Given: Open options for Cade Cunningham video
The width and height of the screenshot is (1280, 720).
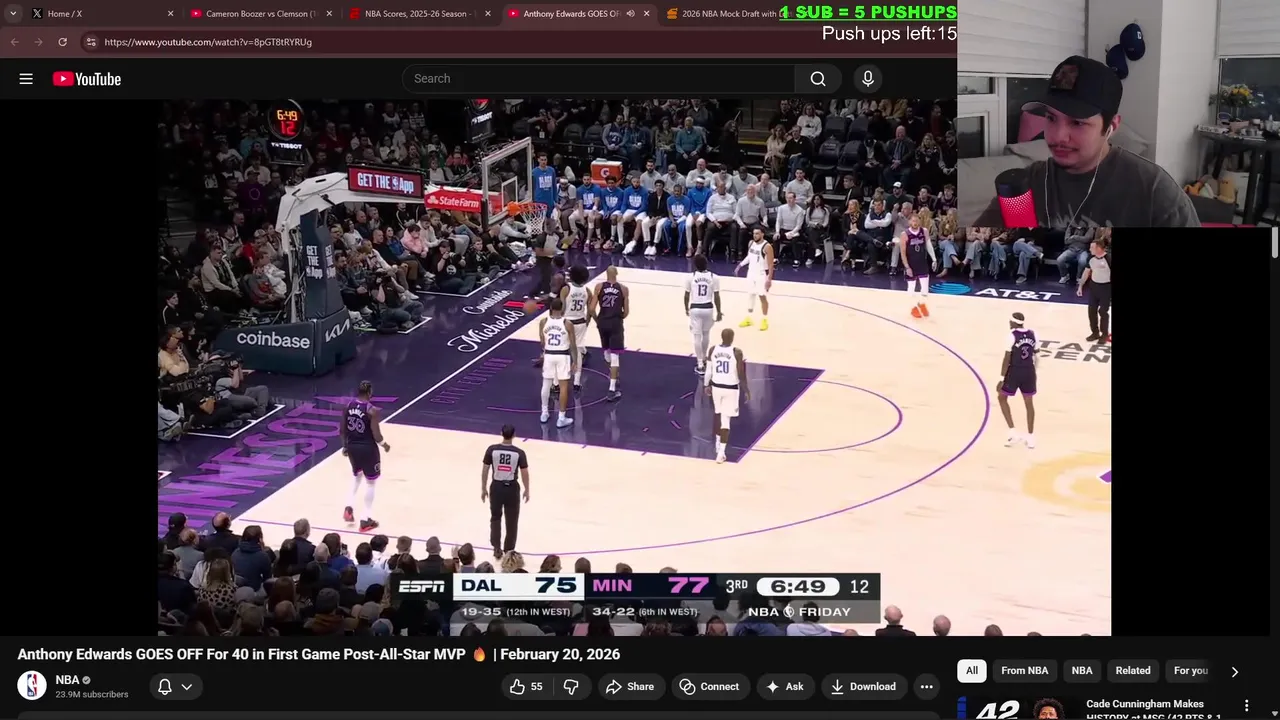Looking at the screenshot, I should pos(1246,706).
